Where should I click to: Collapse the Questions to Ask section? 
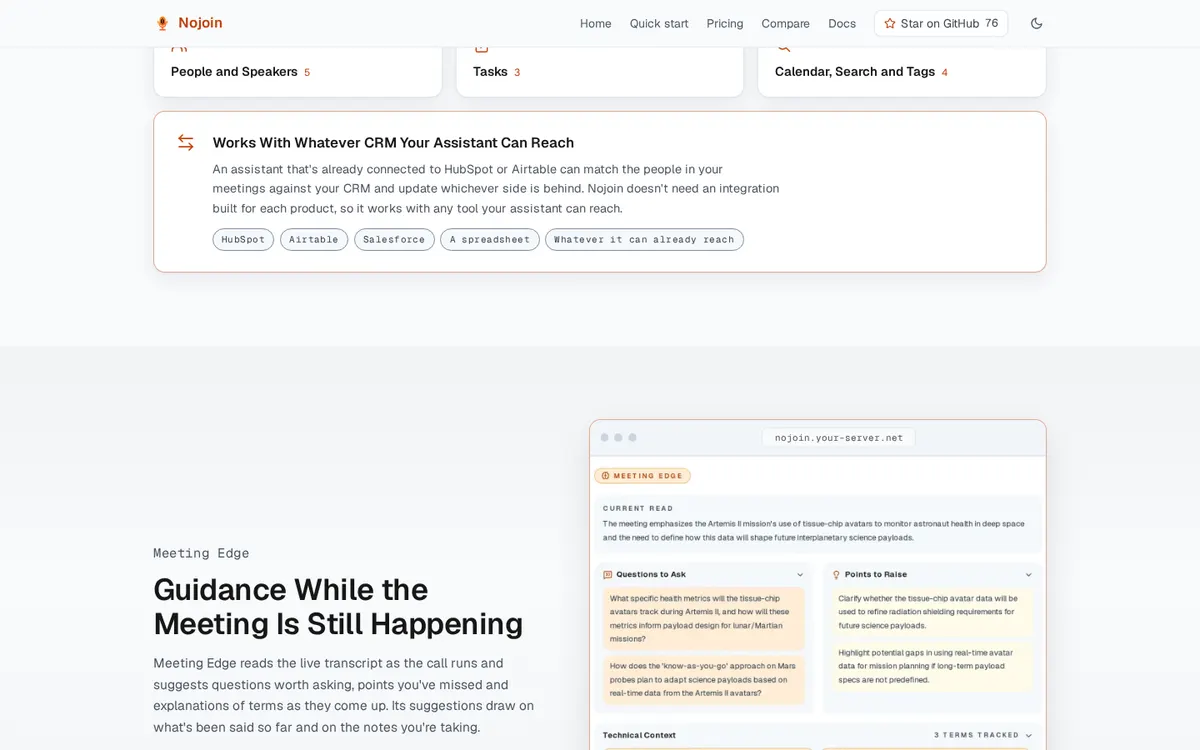point(800,575)
